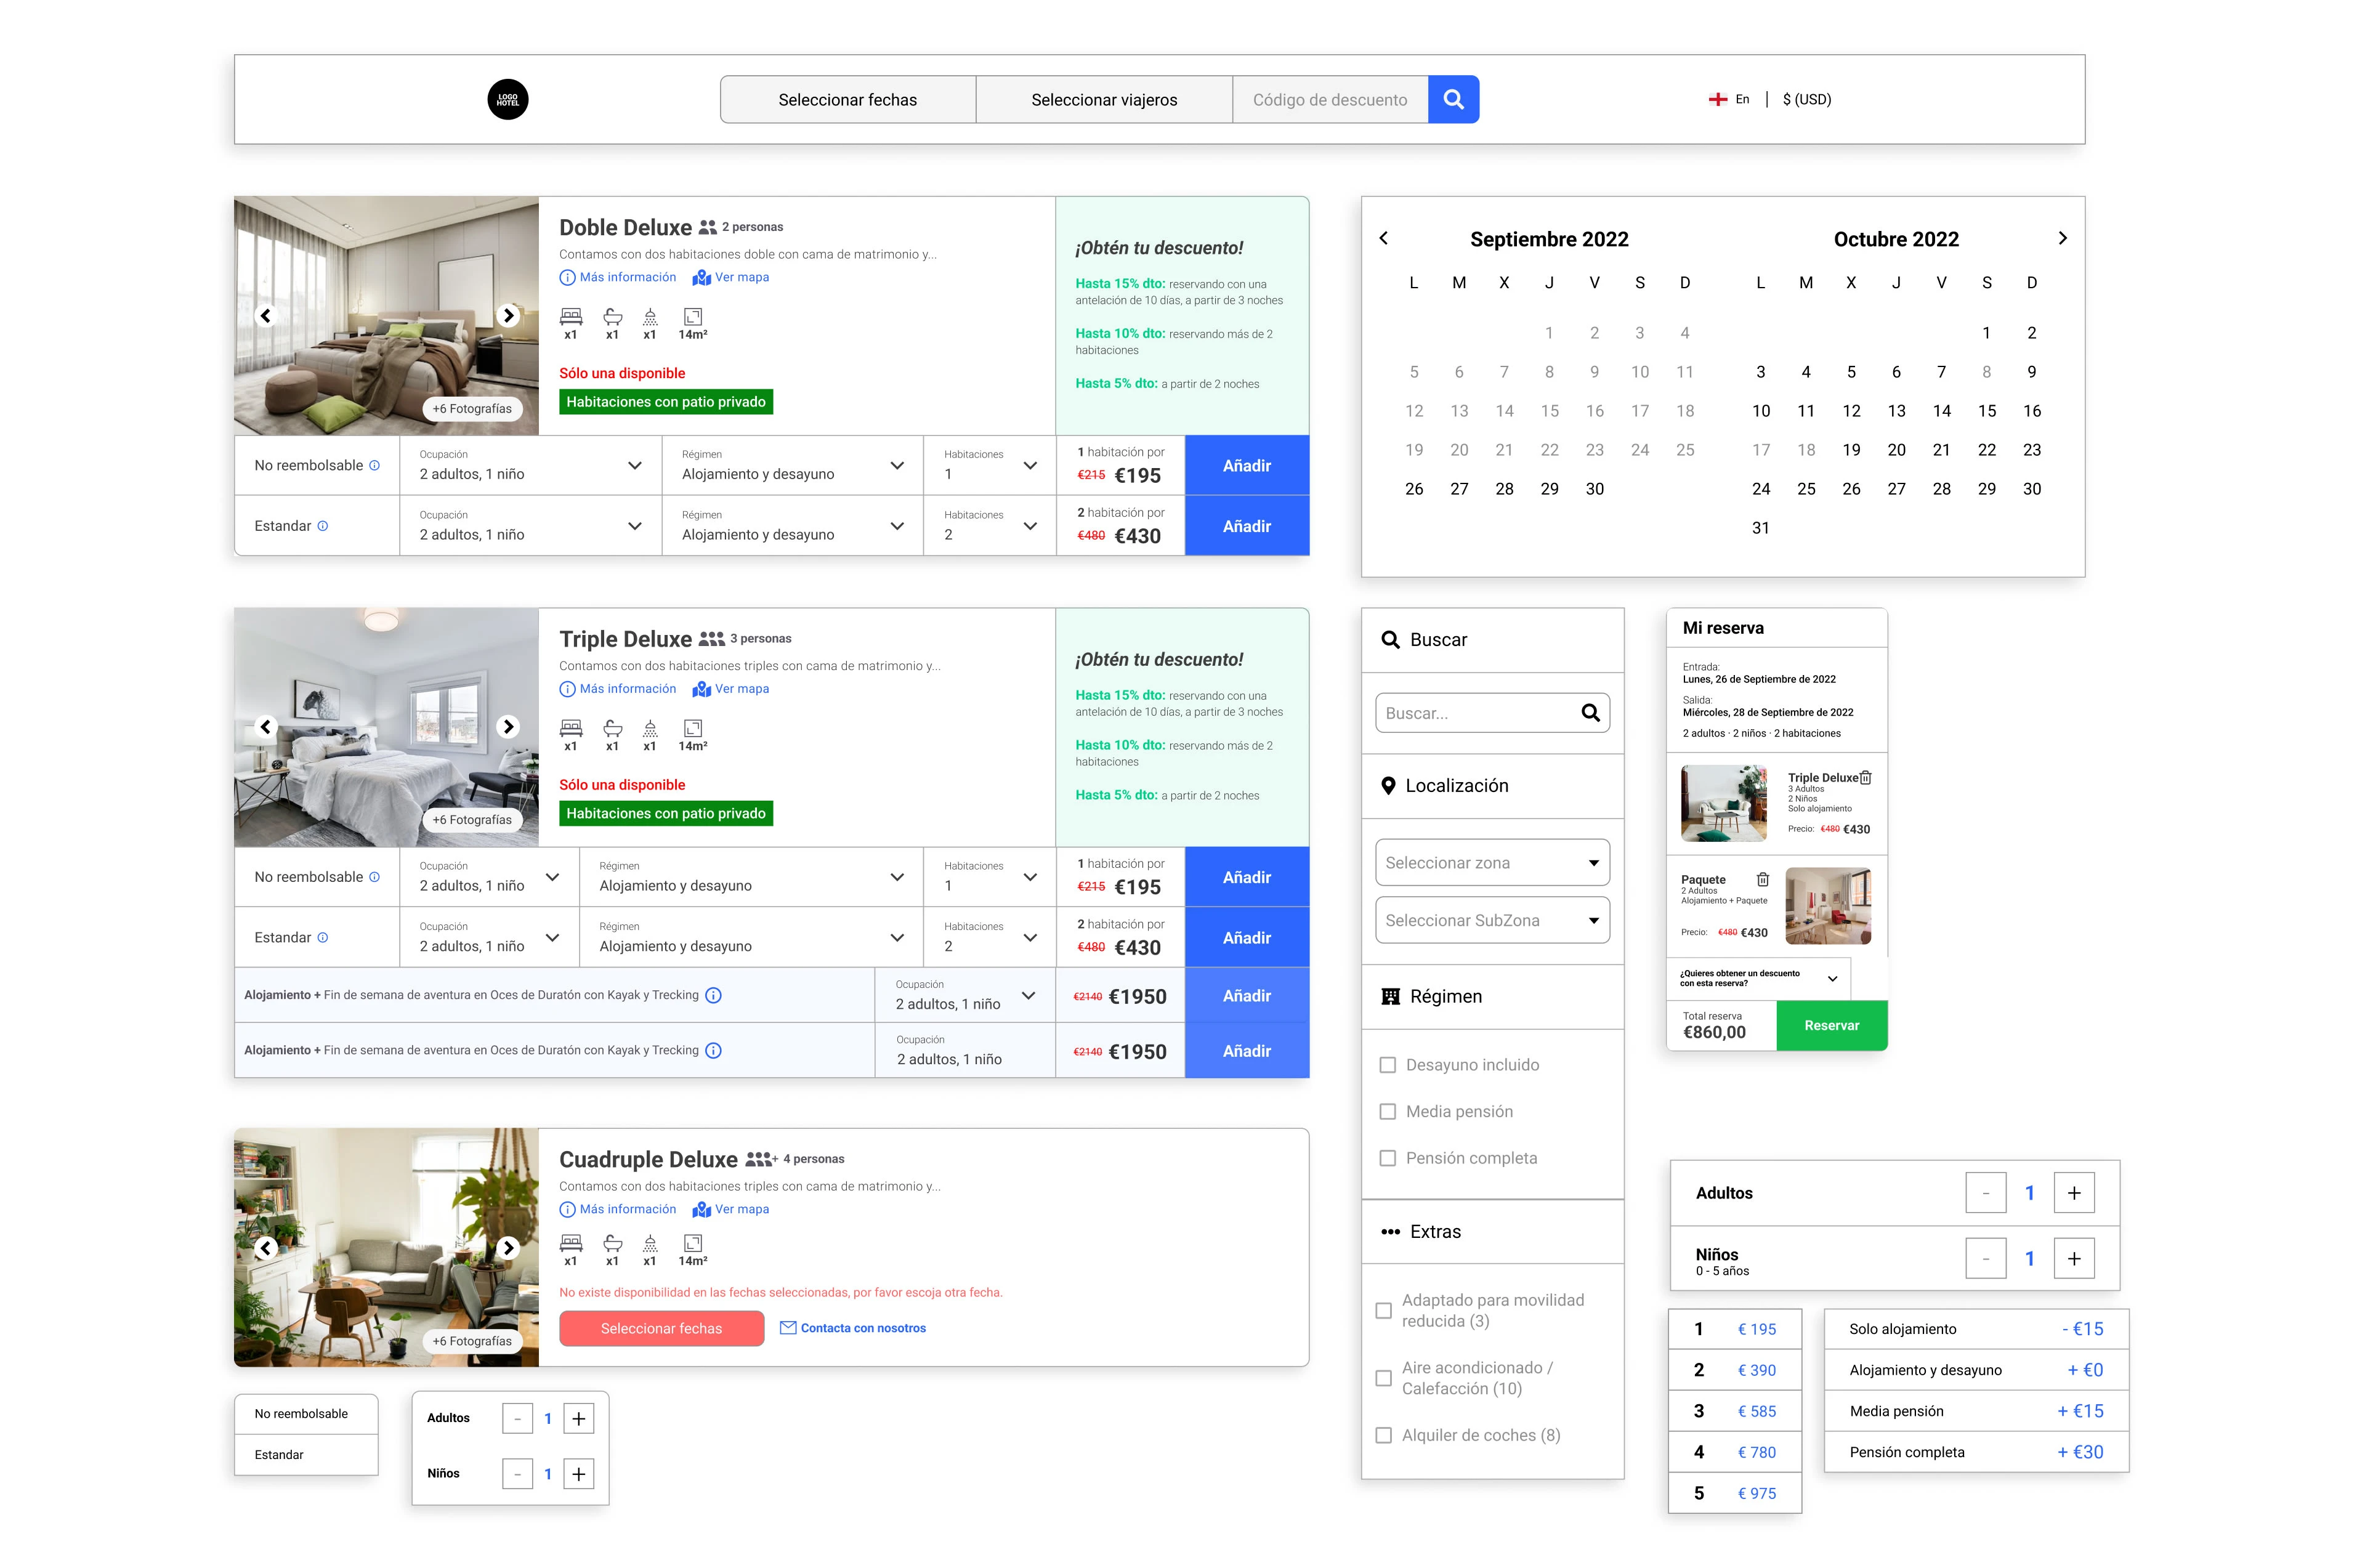Check Desayuno incluido option
Viewport: 2365px width, 1568px height.
(1387, 1065)
